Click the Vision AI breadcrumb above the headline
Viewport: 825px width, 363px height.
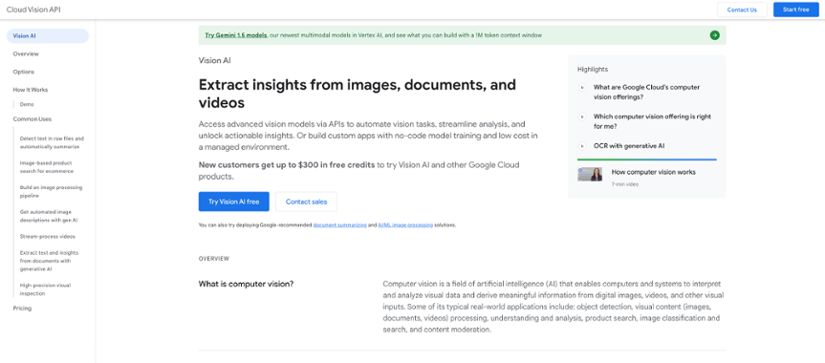[215, 60]
